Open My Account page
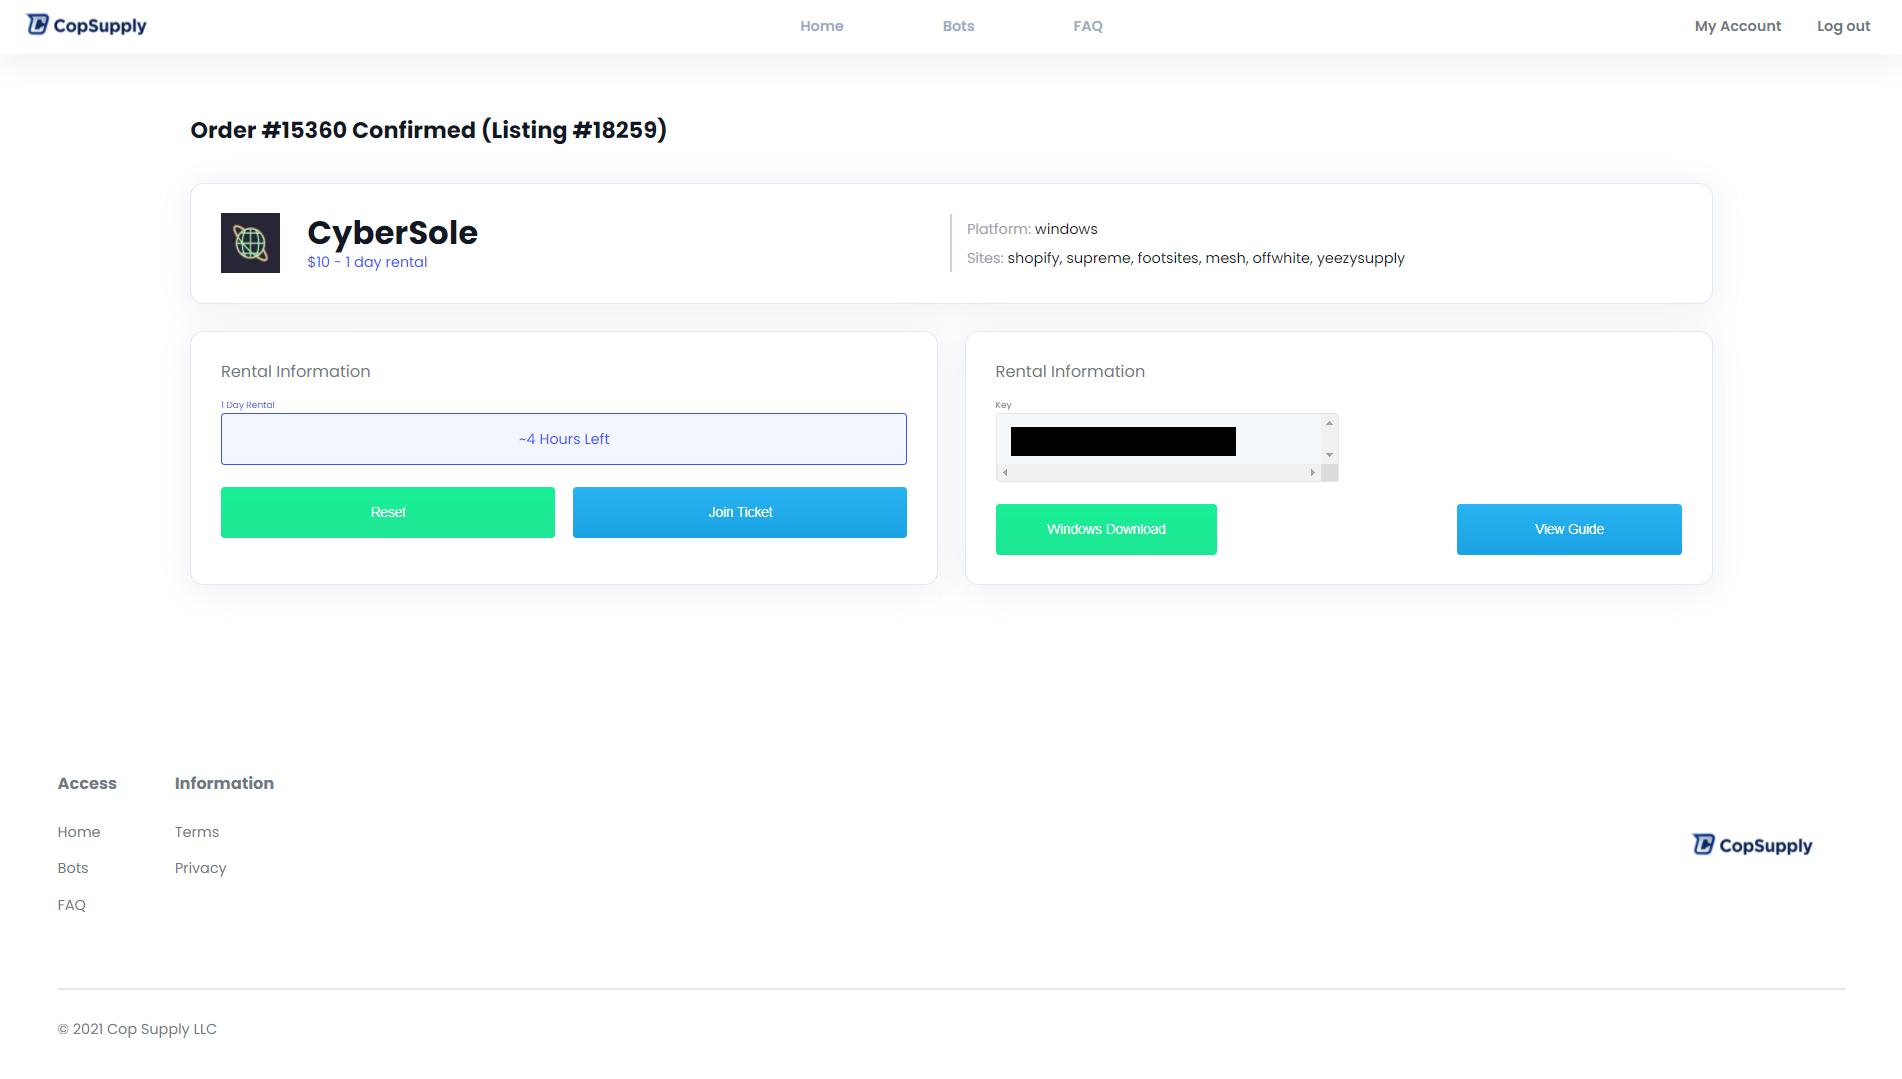The image size is (1902, 1079). coord(1737,26)
